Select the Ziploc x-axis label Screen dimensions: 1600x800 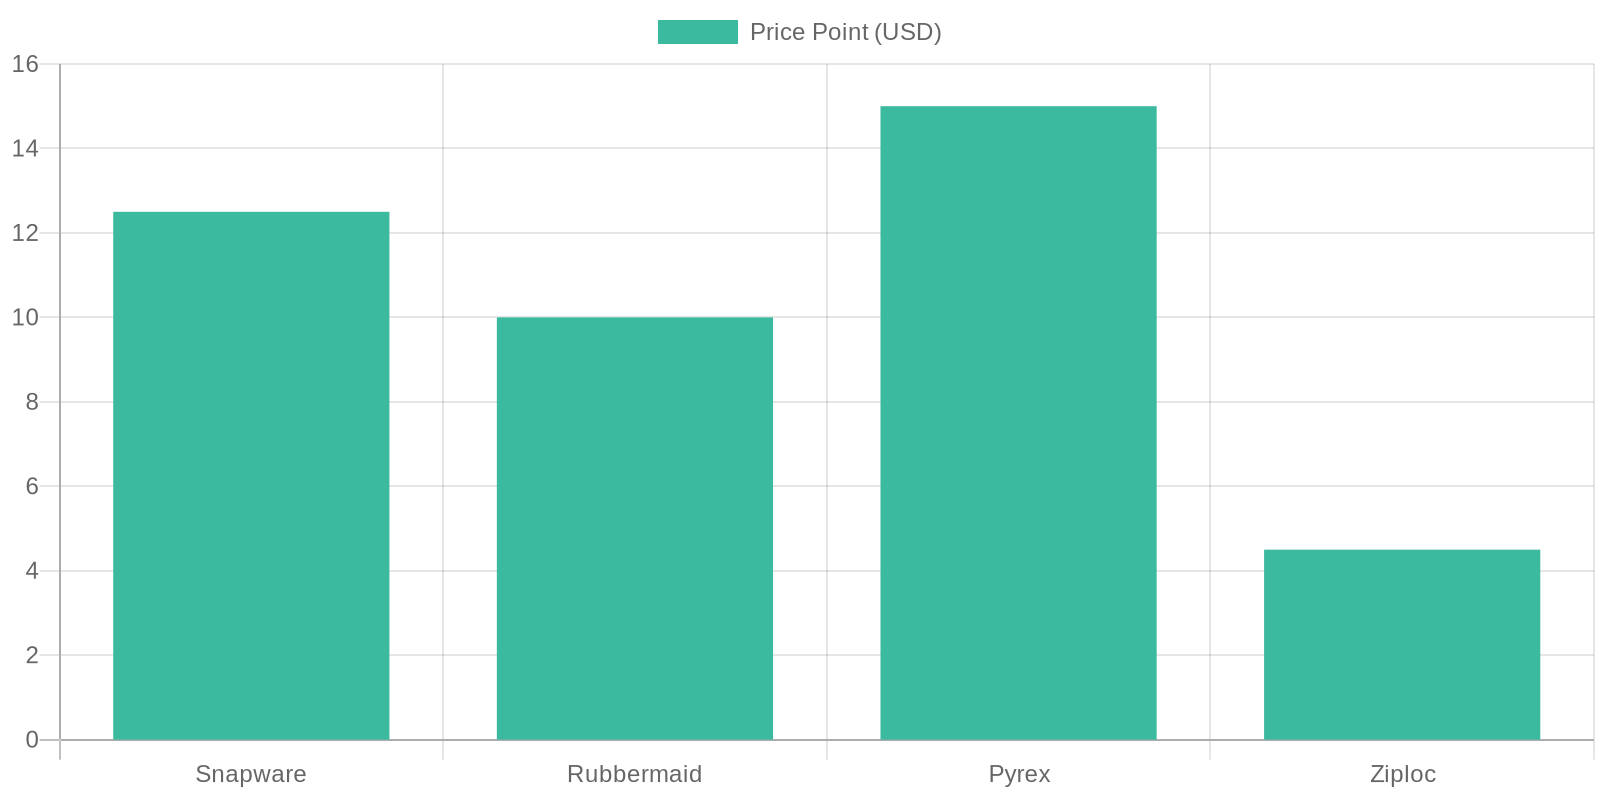1402,774
